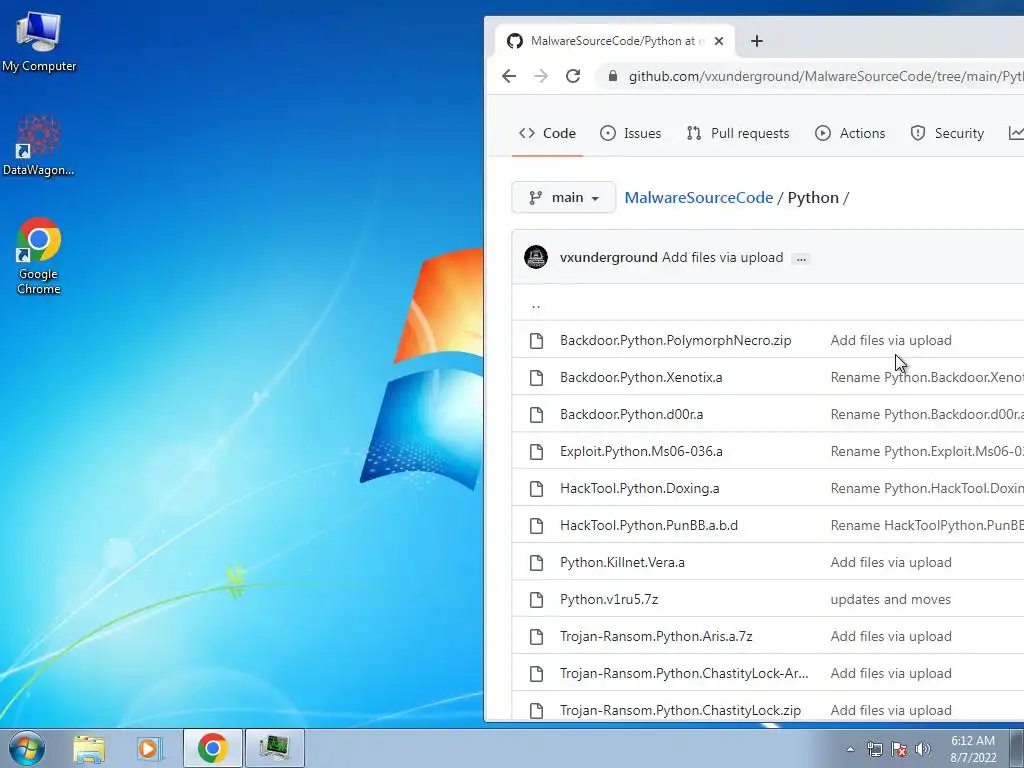Click the browser Back arrow
This screenshot has height=768, width=1024.
click(x=509, y=76)
